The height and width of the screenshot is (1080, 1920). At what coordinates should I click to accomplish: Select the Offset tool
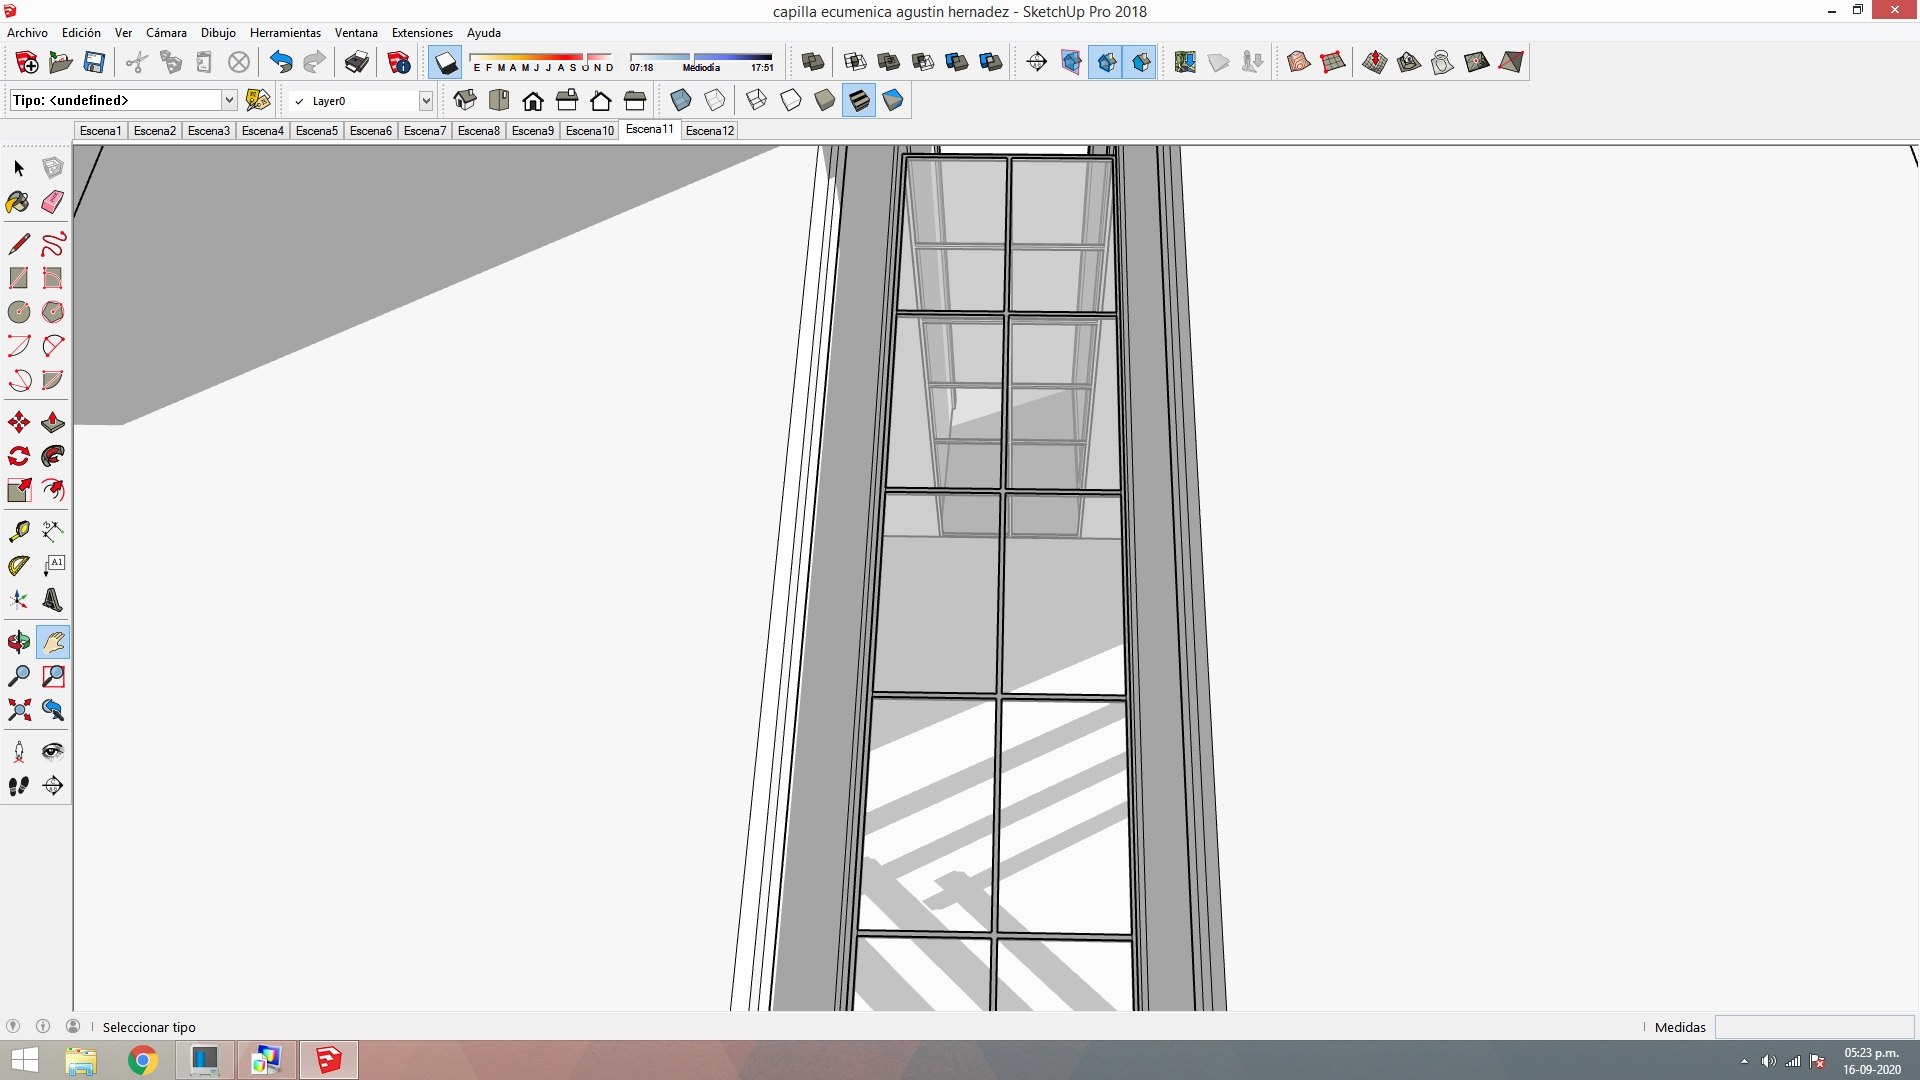point(53,490)
